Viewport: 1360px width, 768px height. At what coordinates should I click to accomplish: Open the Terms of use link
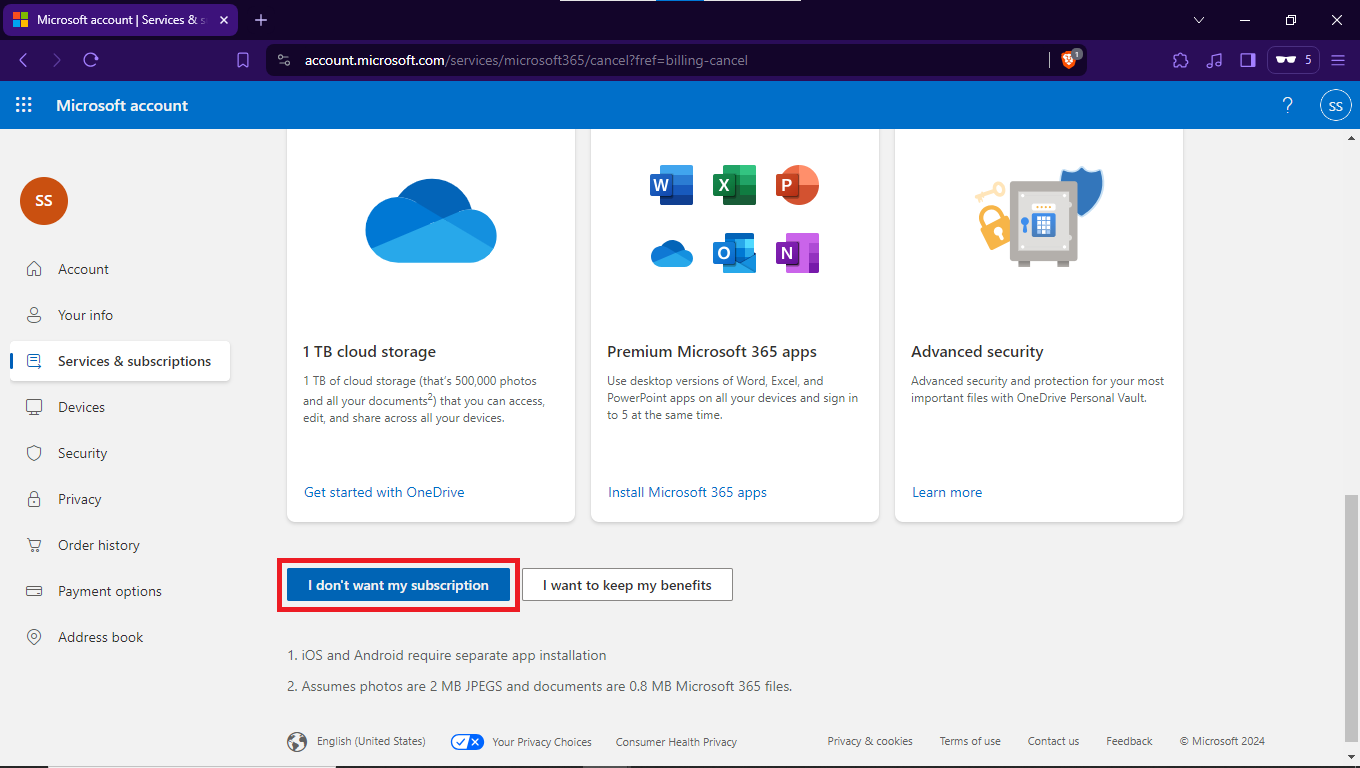[x=970, y=741]
